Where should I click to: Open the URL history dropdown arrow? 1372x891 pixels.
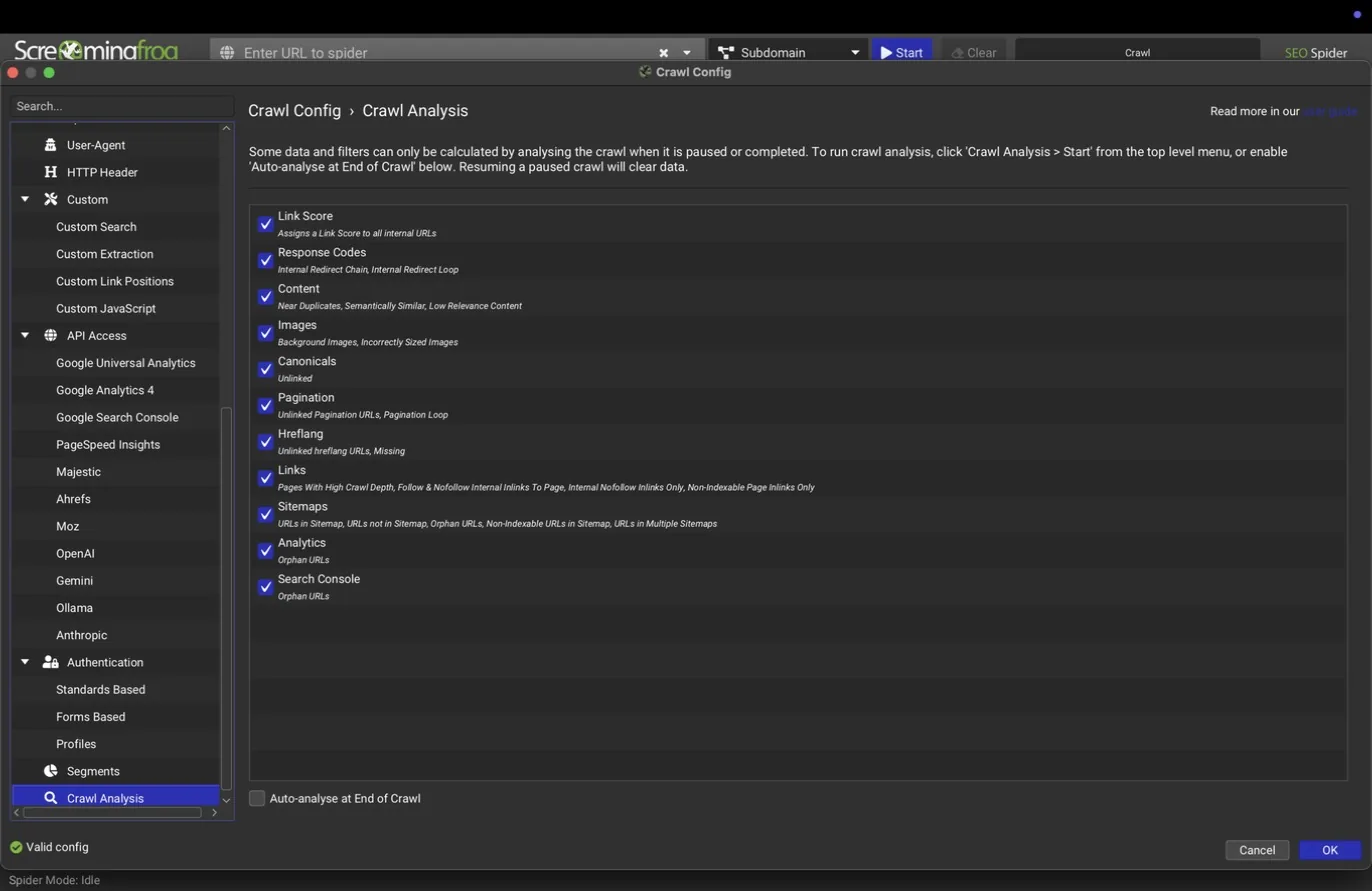pos(687,53)
